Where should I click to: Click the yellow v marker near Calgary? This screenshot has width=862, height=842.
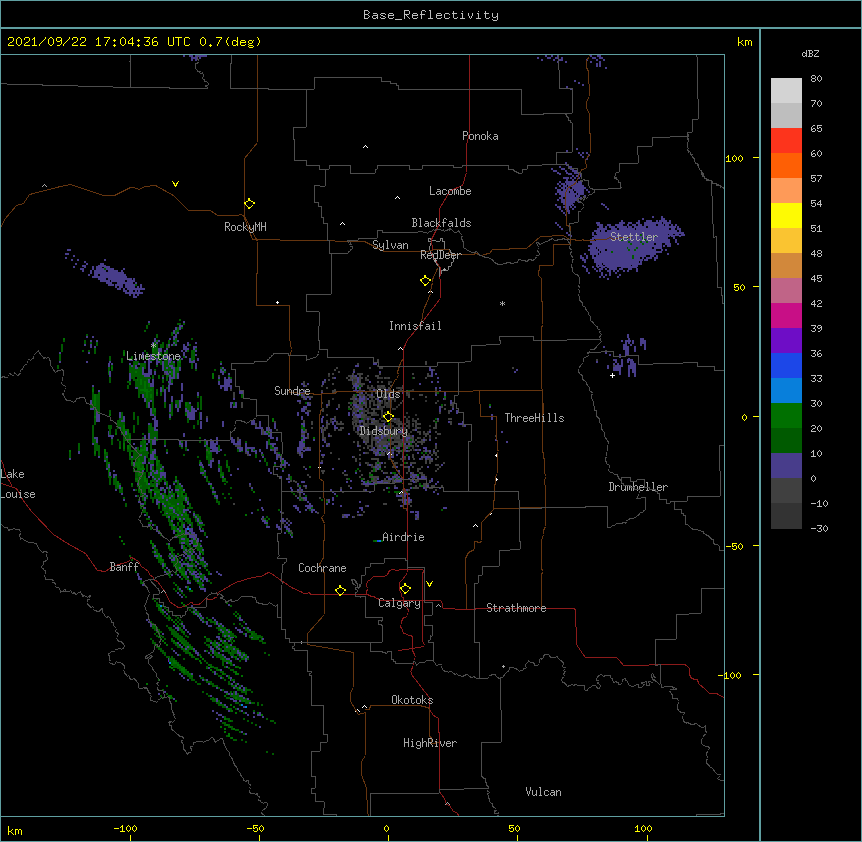429,584
